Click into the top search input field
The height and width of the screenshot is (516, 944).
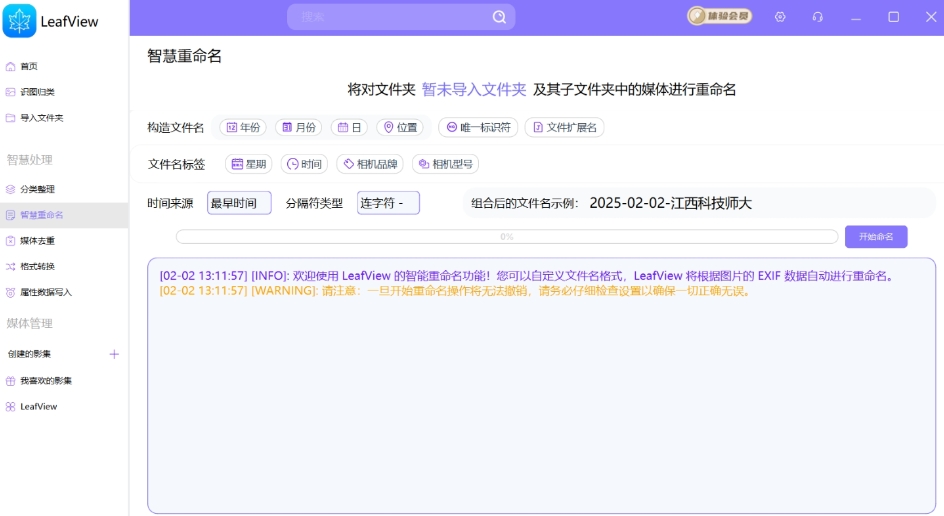[390, 17]
